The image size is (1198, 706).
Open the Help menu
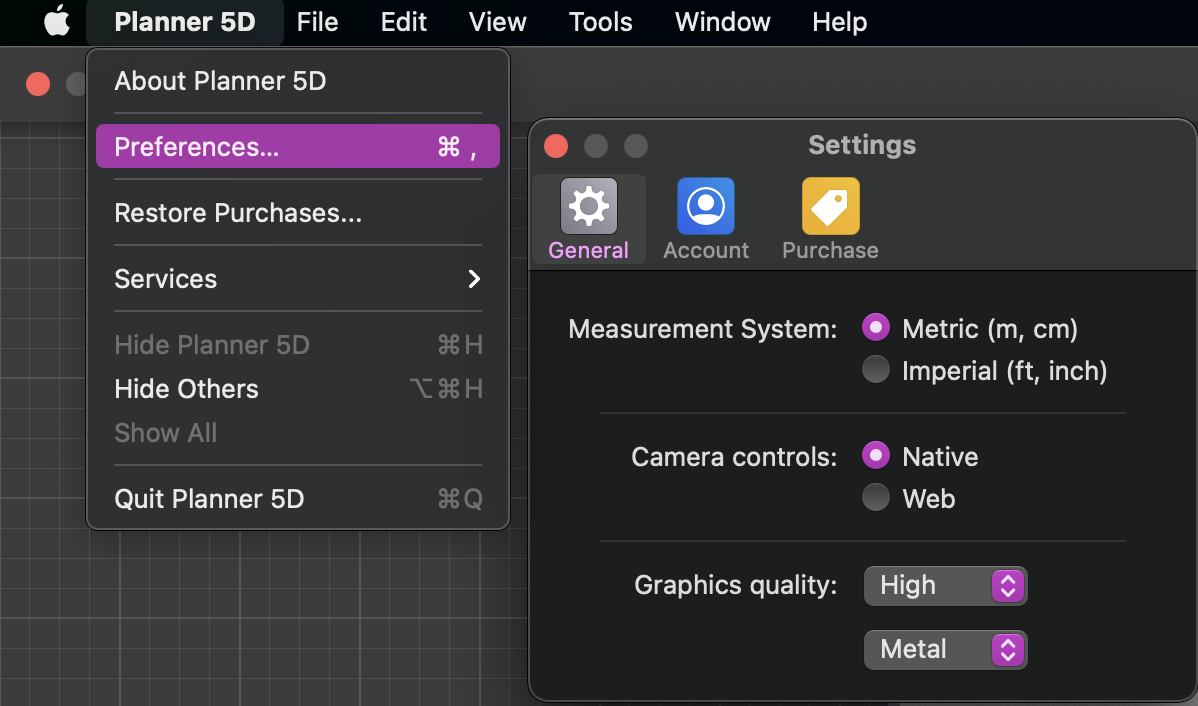coord(840,21)
